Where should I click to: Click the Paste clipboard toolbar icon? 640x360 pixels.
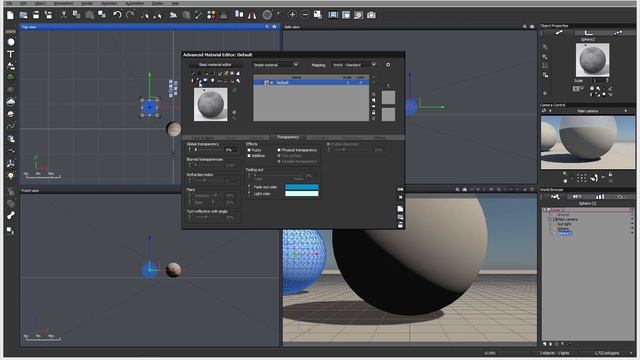click(x=89, y=15)
